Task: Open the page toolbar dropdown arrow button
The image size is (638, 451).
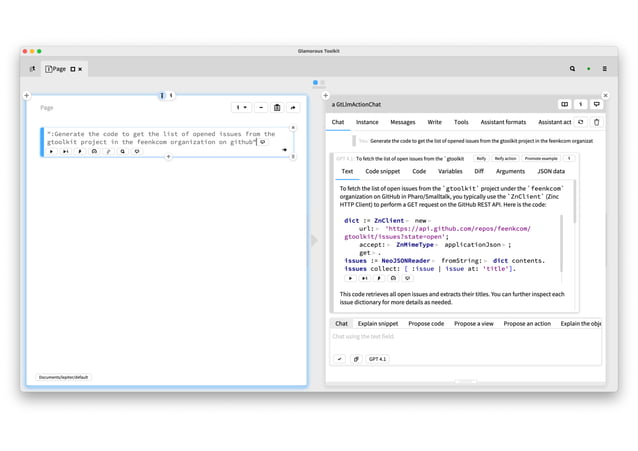Action: 241,107
